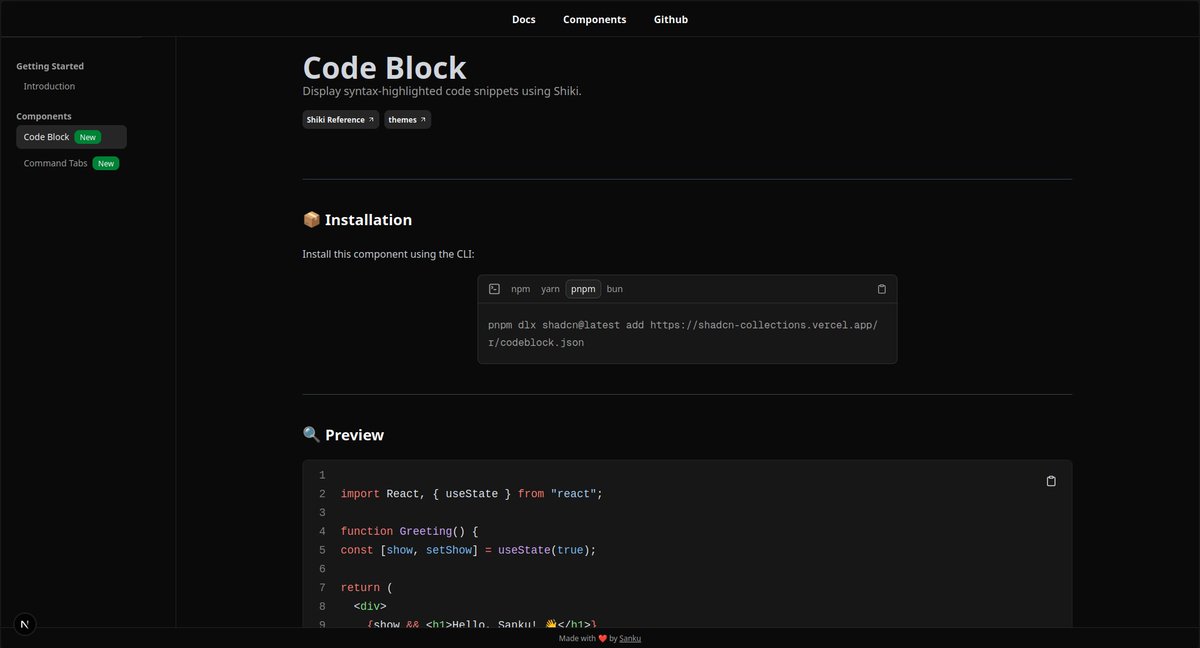The width and height of the screenshot is (1200, 648).
Task: Click the New badge beside Command Tabs
Action: (106, 163)
